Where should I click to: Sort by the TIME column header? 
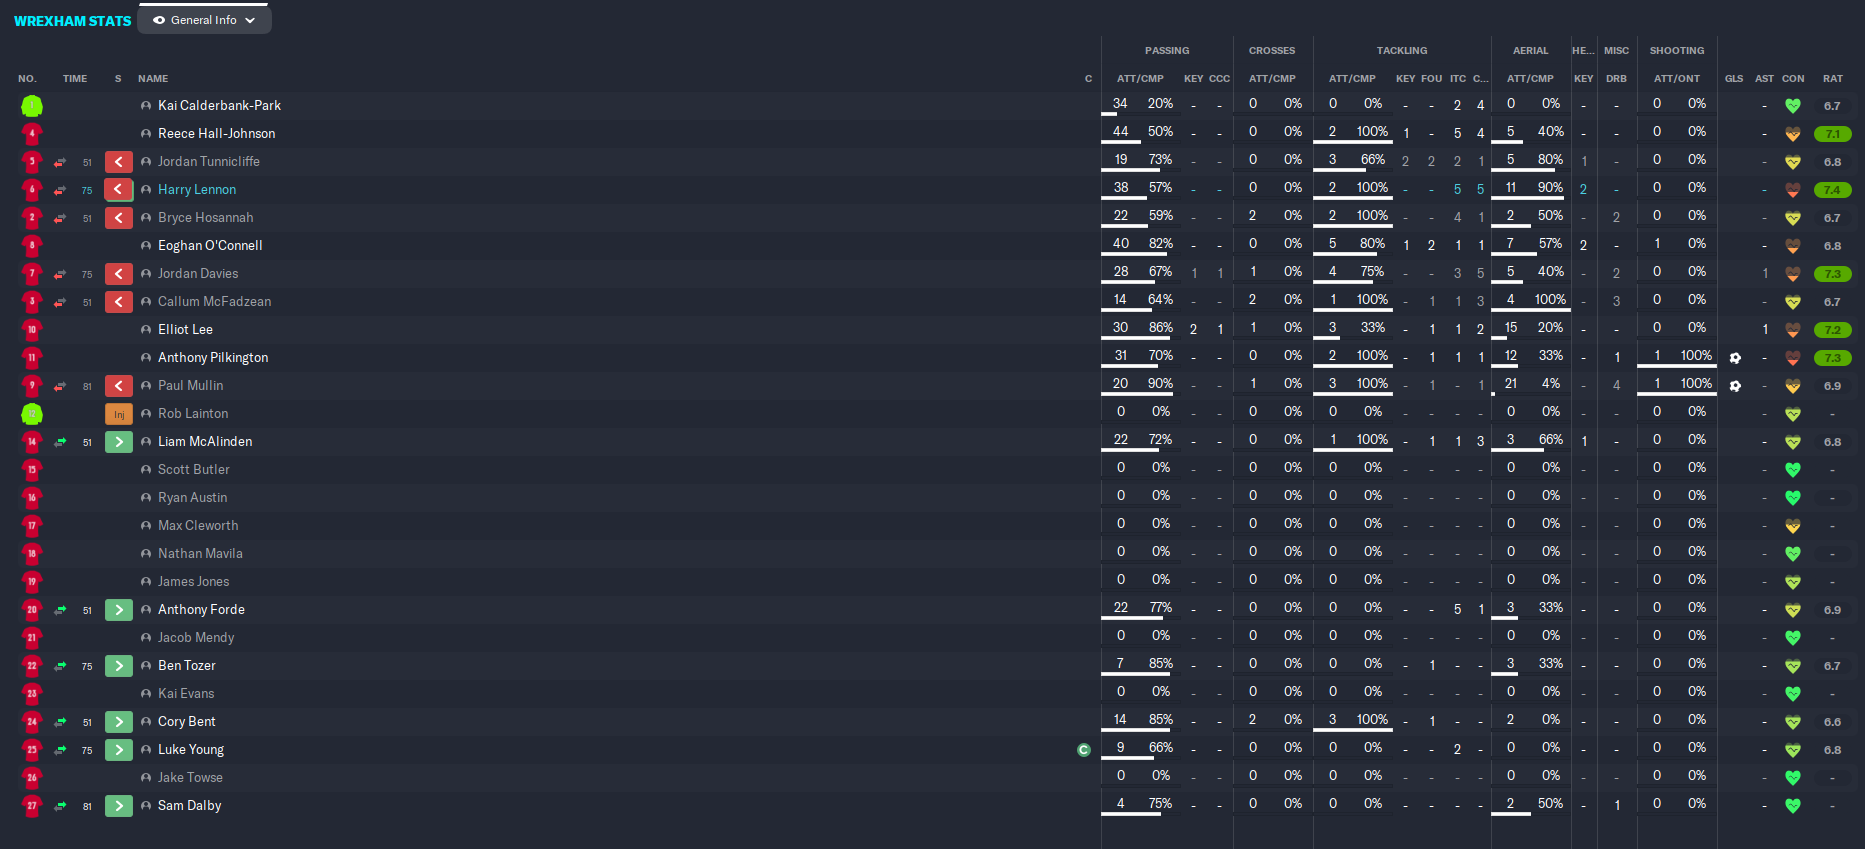coord(75,78)
